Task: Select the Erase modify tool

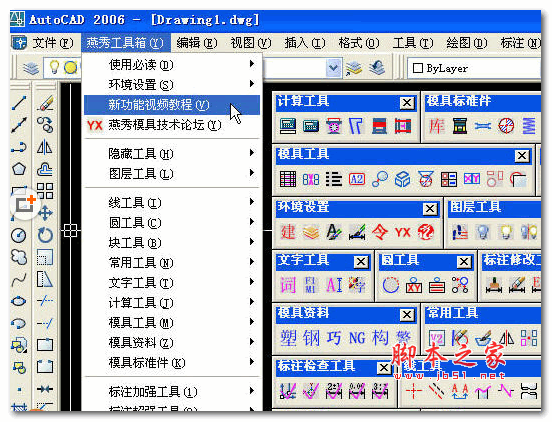Action: [x=45, y=103]
